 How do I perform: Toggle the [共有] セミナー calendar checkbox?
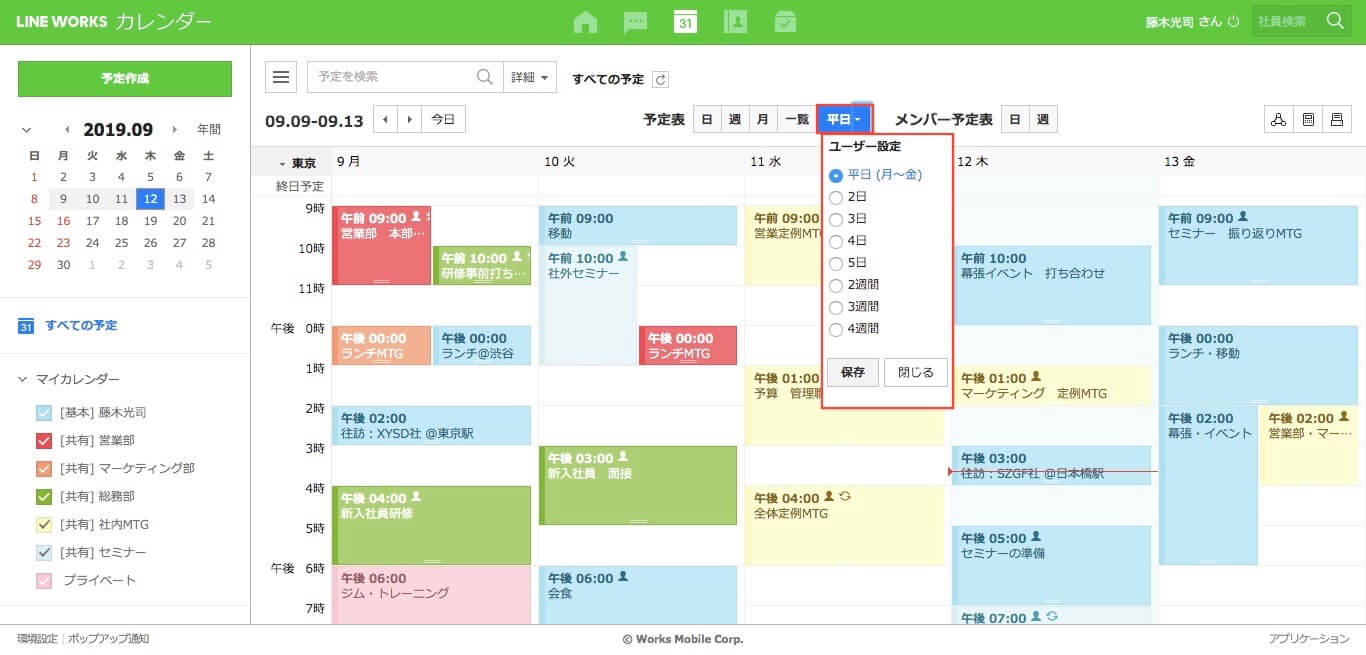(44, 553)
